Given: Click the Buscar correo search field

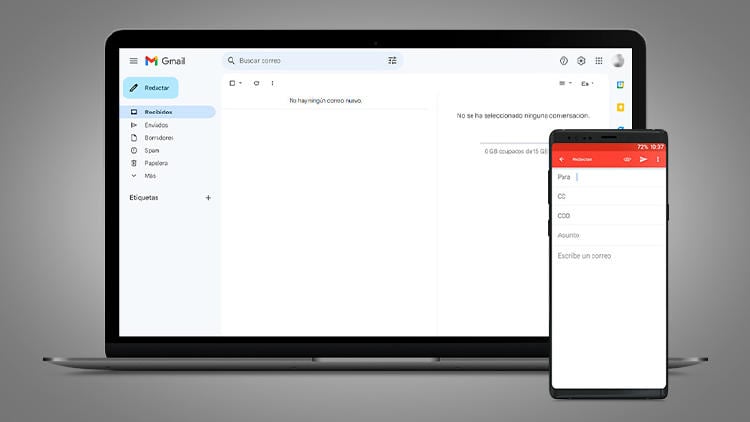Looking at the screenshot, I should (300, 61).
